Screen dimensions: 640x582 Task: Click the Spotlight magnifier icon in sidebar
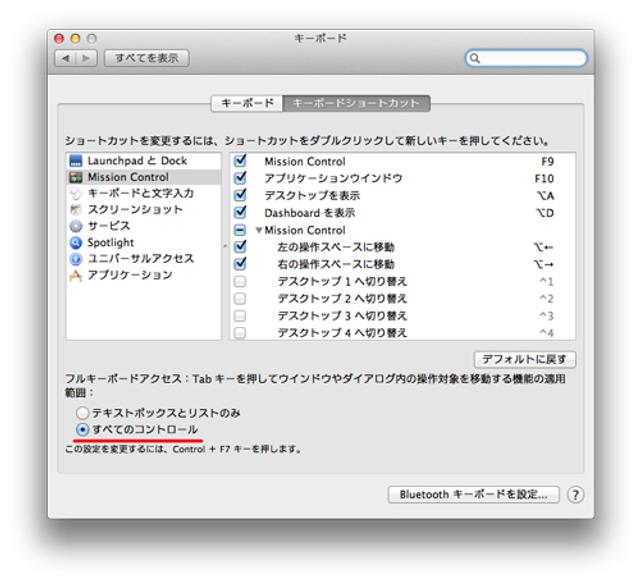pos(76,242)
